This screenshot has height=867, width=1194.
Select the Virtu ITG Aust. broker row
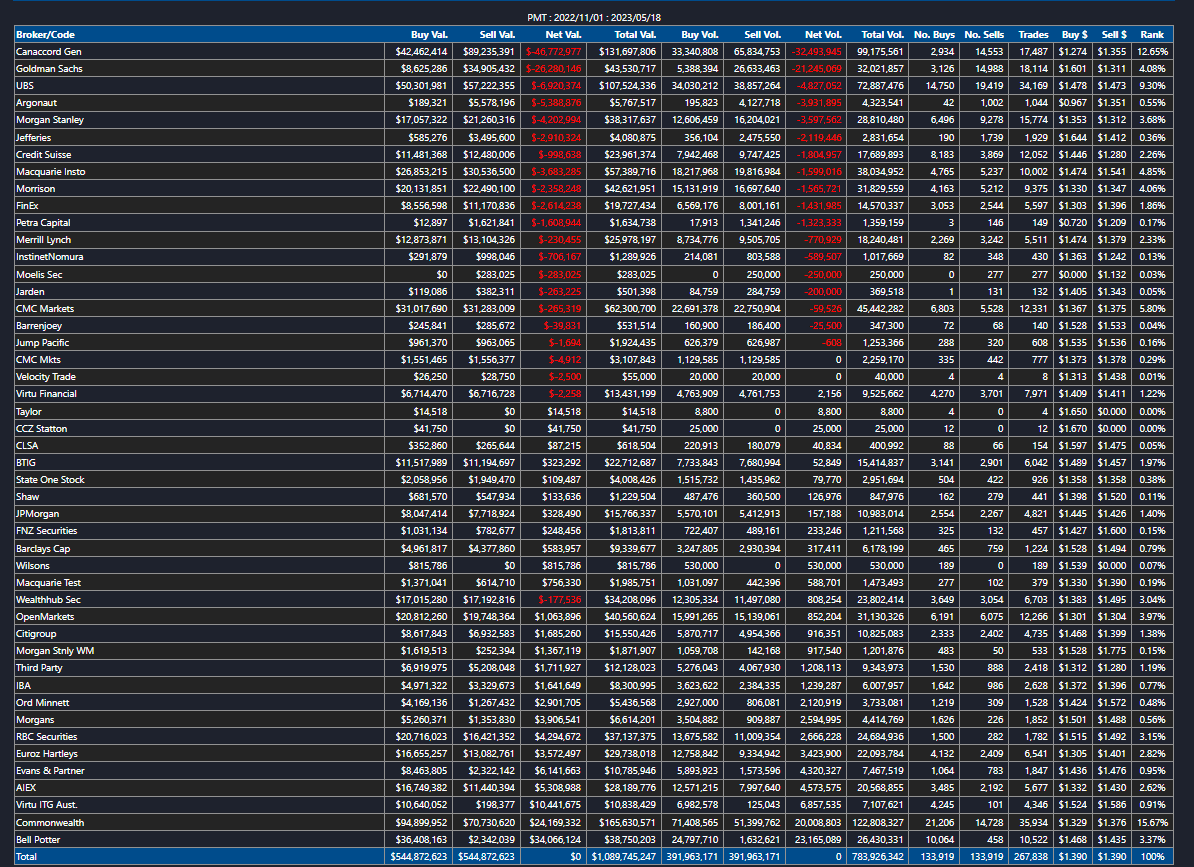(594, 805)
